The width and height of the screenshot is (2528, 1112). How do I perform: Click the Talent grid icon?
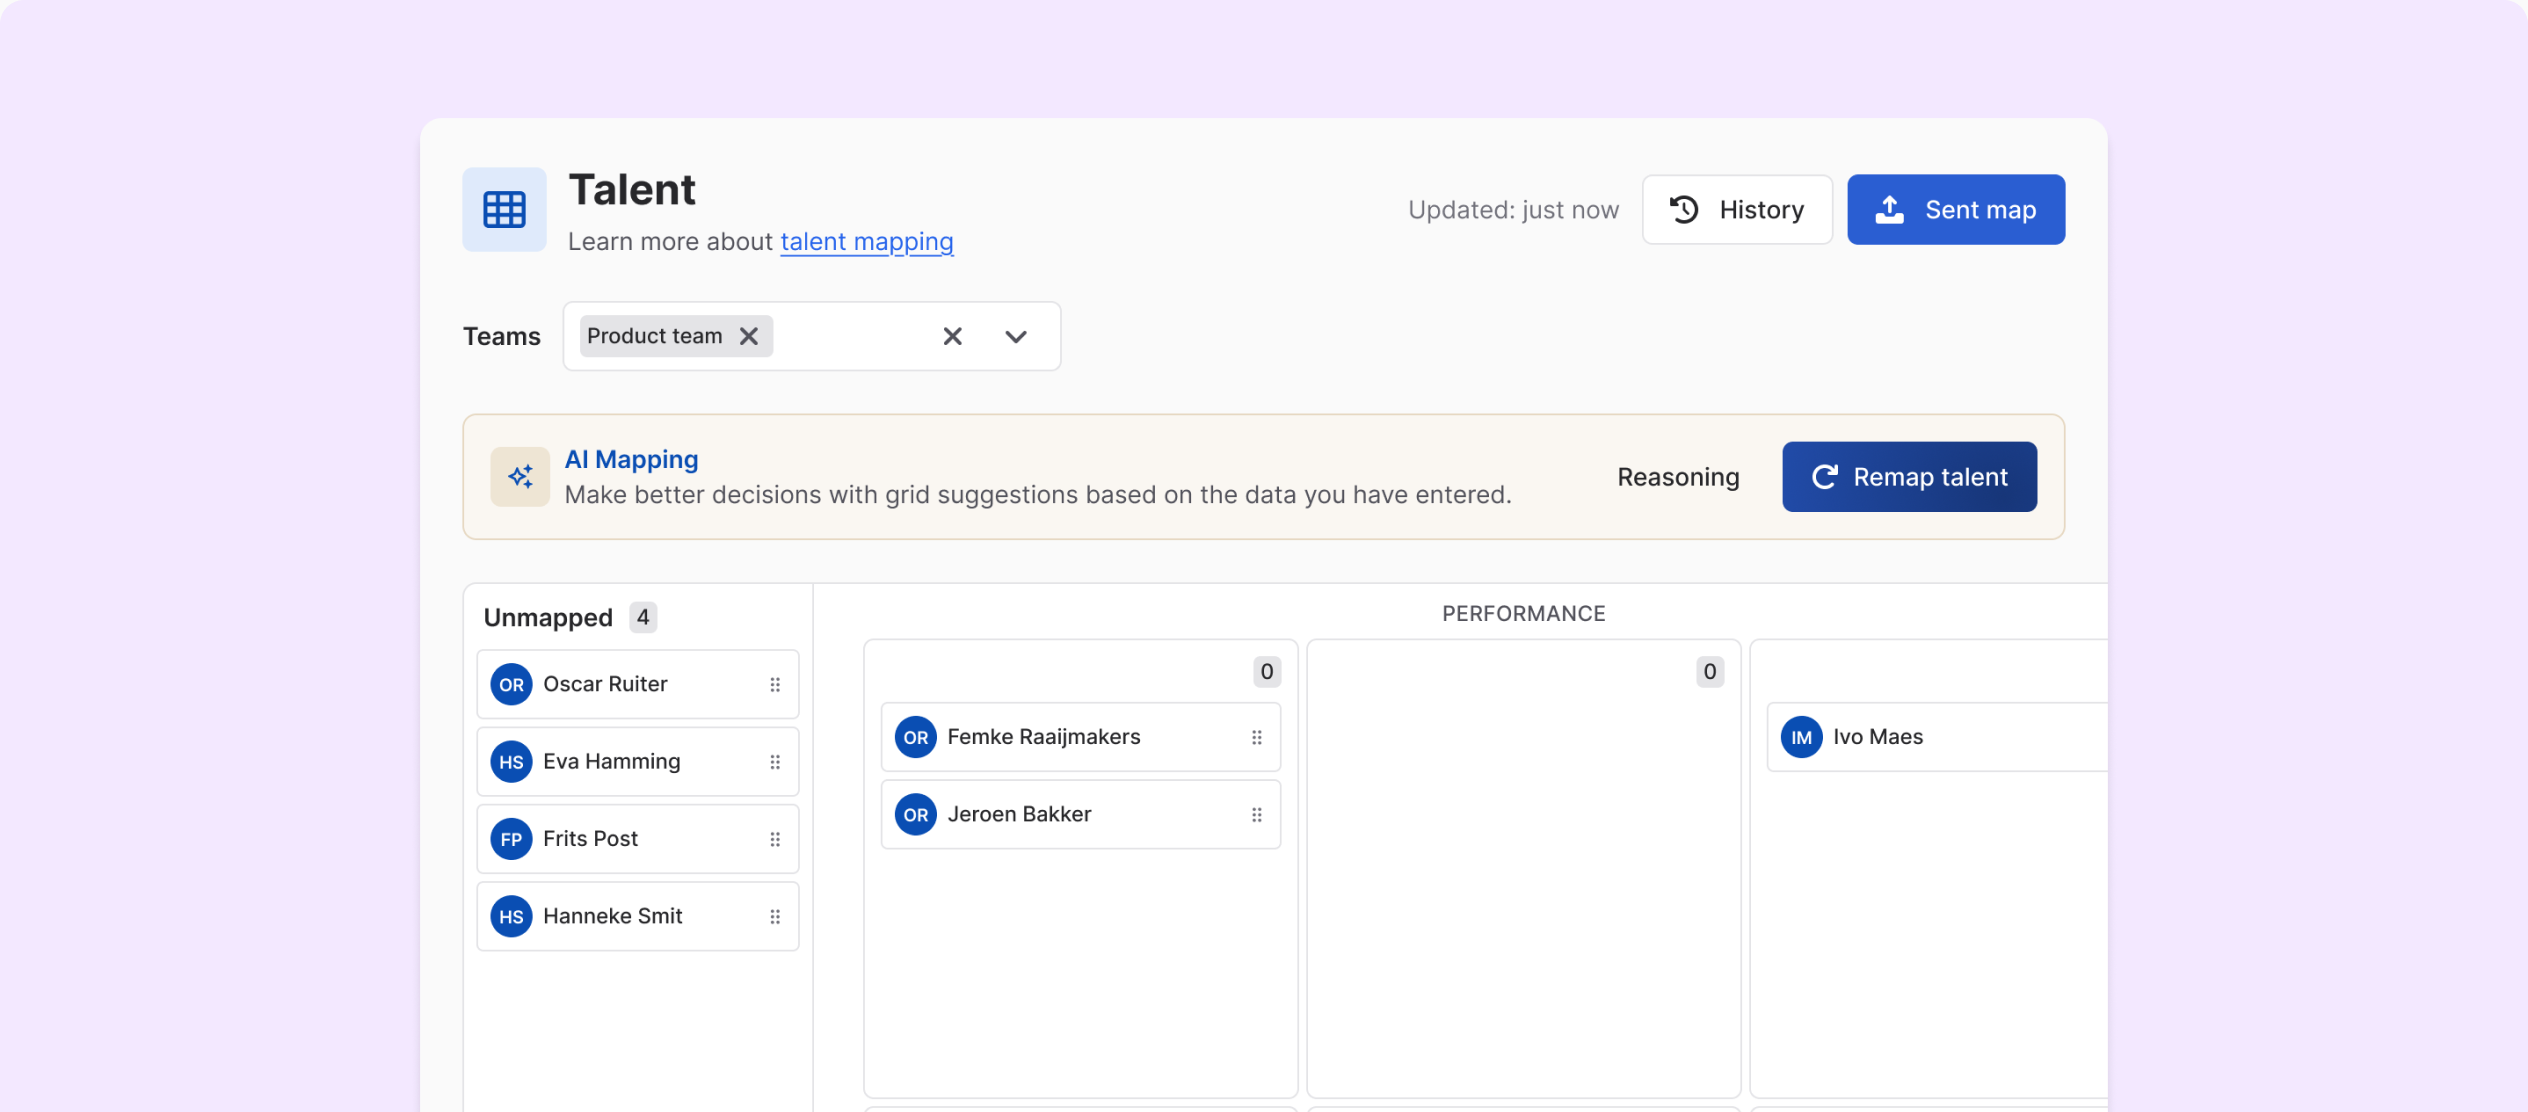coord(504,209)
